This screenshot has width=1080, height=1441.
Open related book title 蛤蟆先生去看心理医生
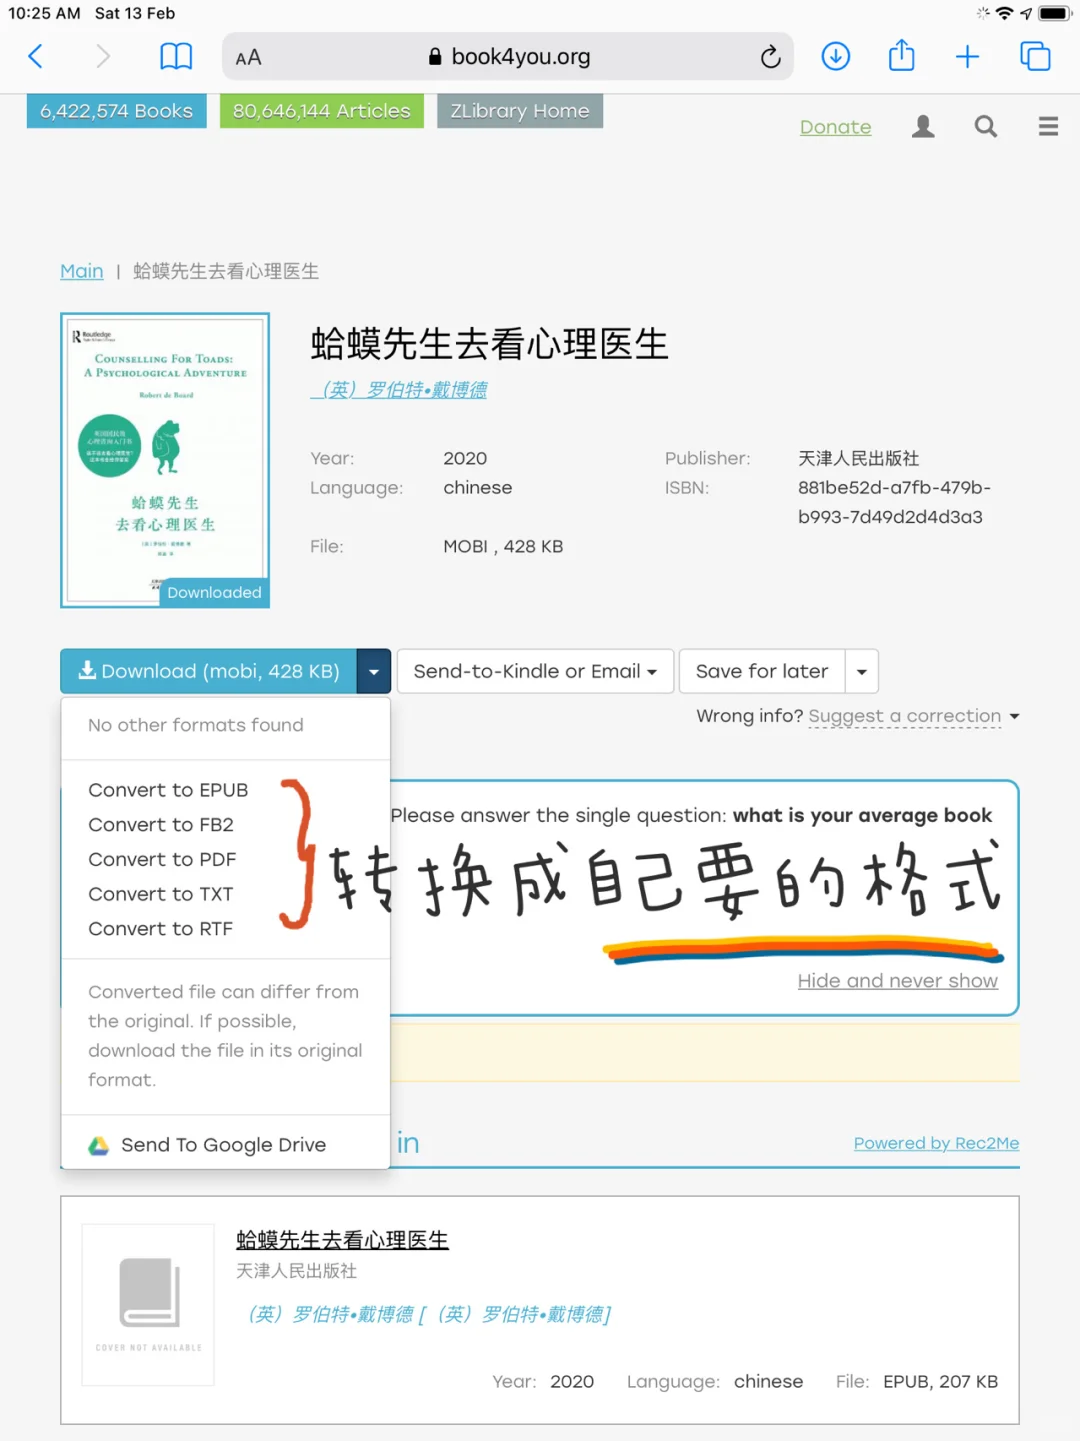click(342, 1240)
